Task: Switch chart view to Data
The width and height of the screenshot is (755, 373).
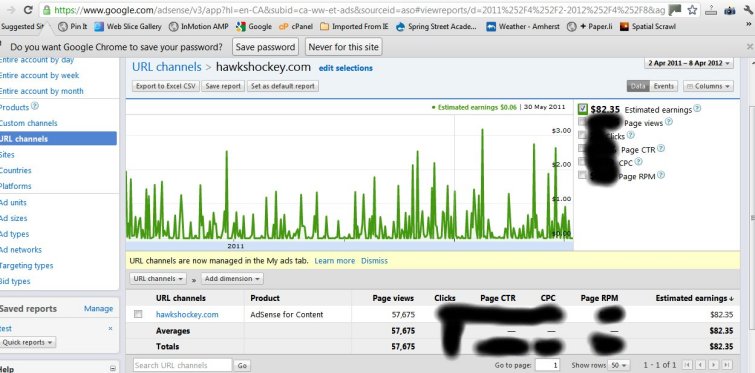Action: (638, 86)
